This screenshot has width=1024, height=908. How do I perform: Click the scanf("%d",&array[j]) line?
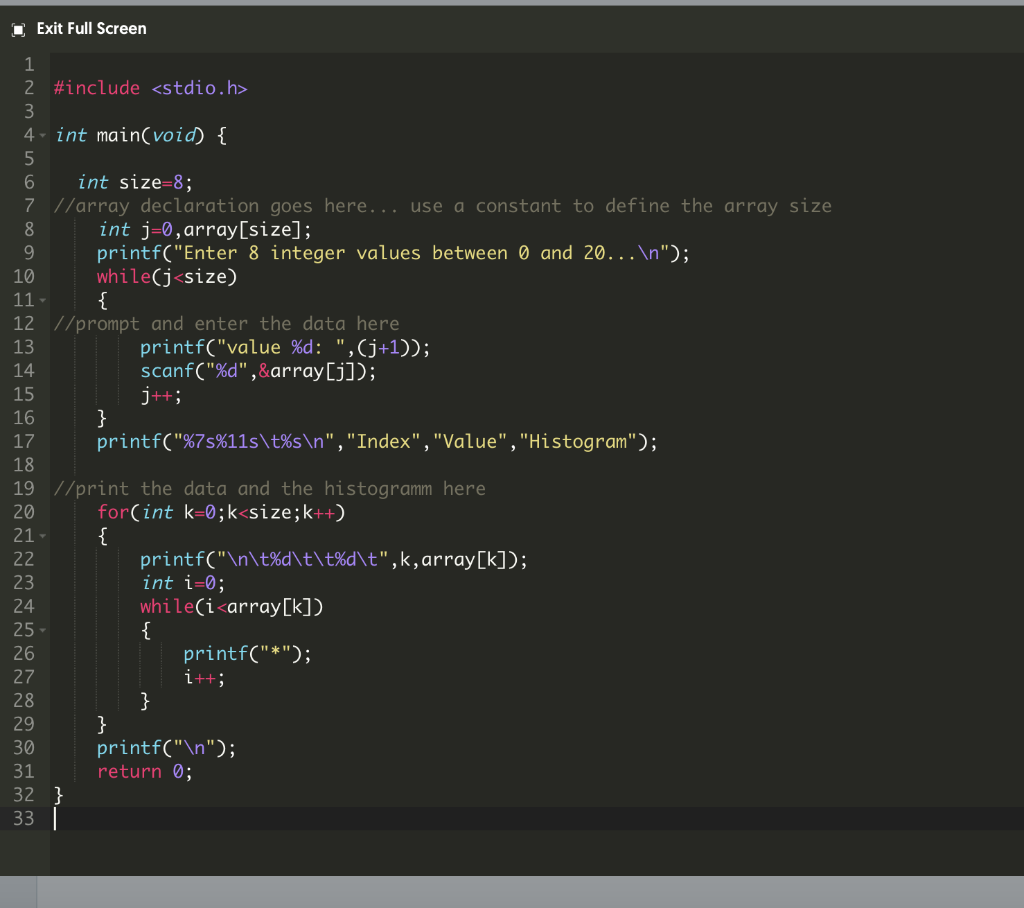[259, 371]
